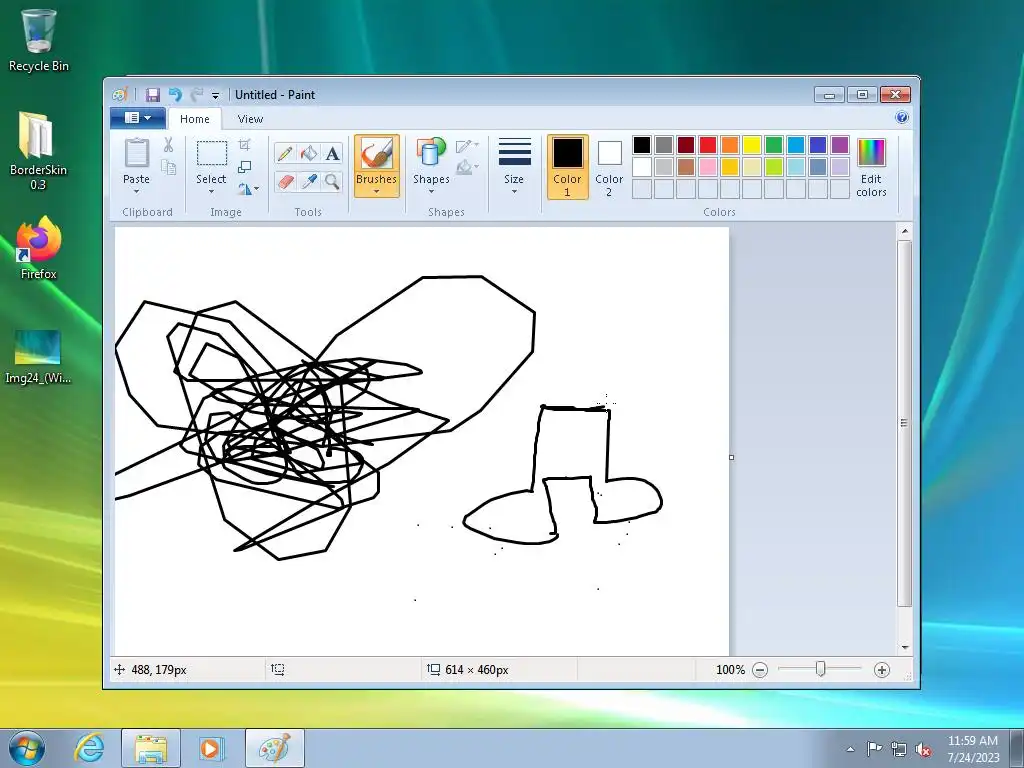Click the Action Center flag tray icon
Image resolution: width=1024 pixels, height=768 pixels.
(874, 749)
